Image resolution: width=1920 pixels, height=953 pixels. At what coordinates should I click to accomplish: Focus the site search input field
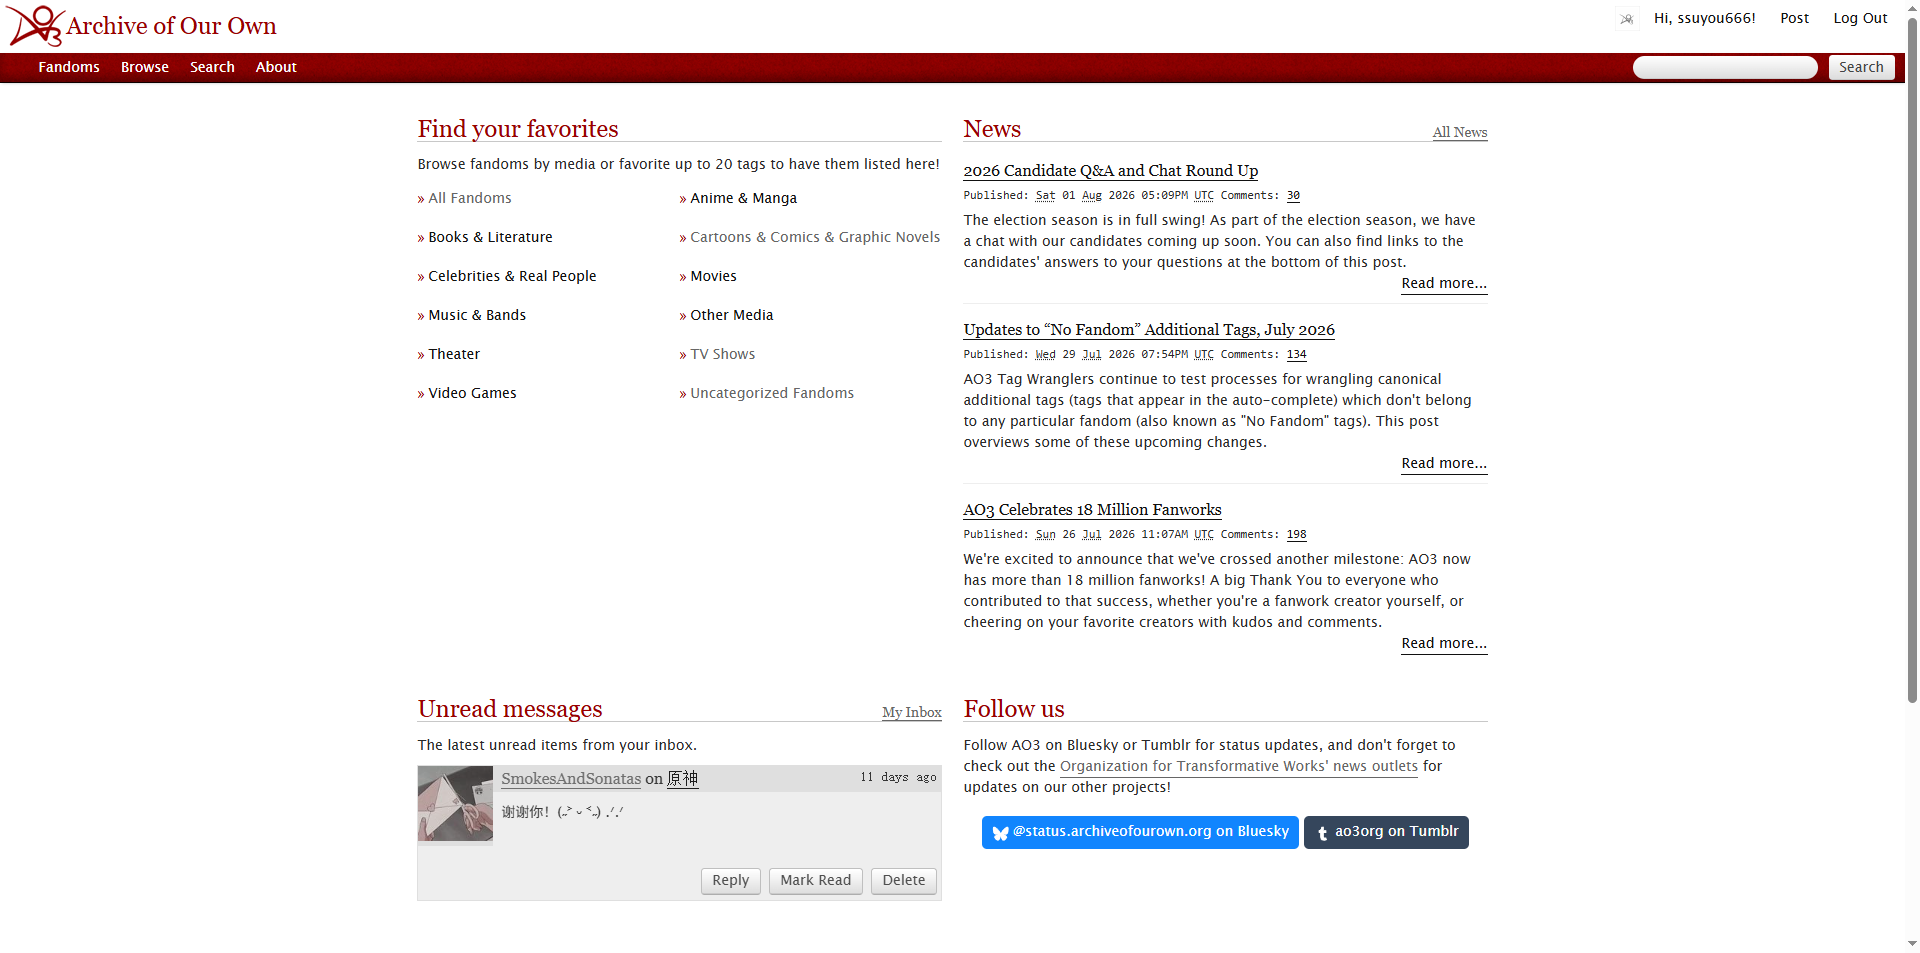1725,67
